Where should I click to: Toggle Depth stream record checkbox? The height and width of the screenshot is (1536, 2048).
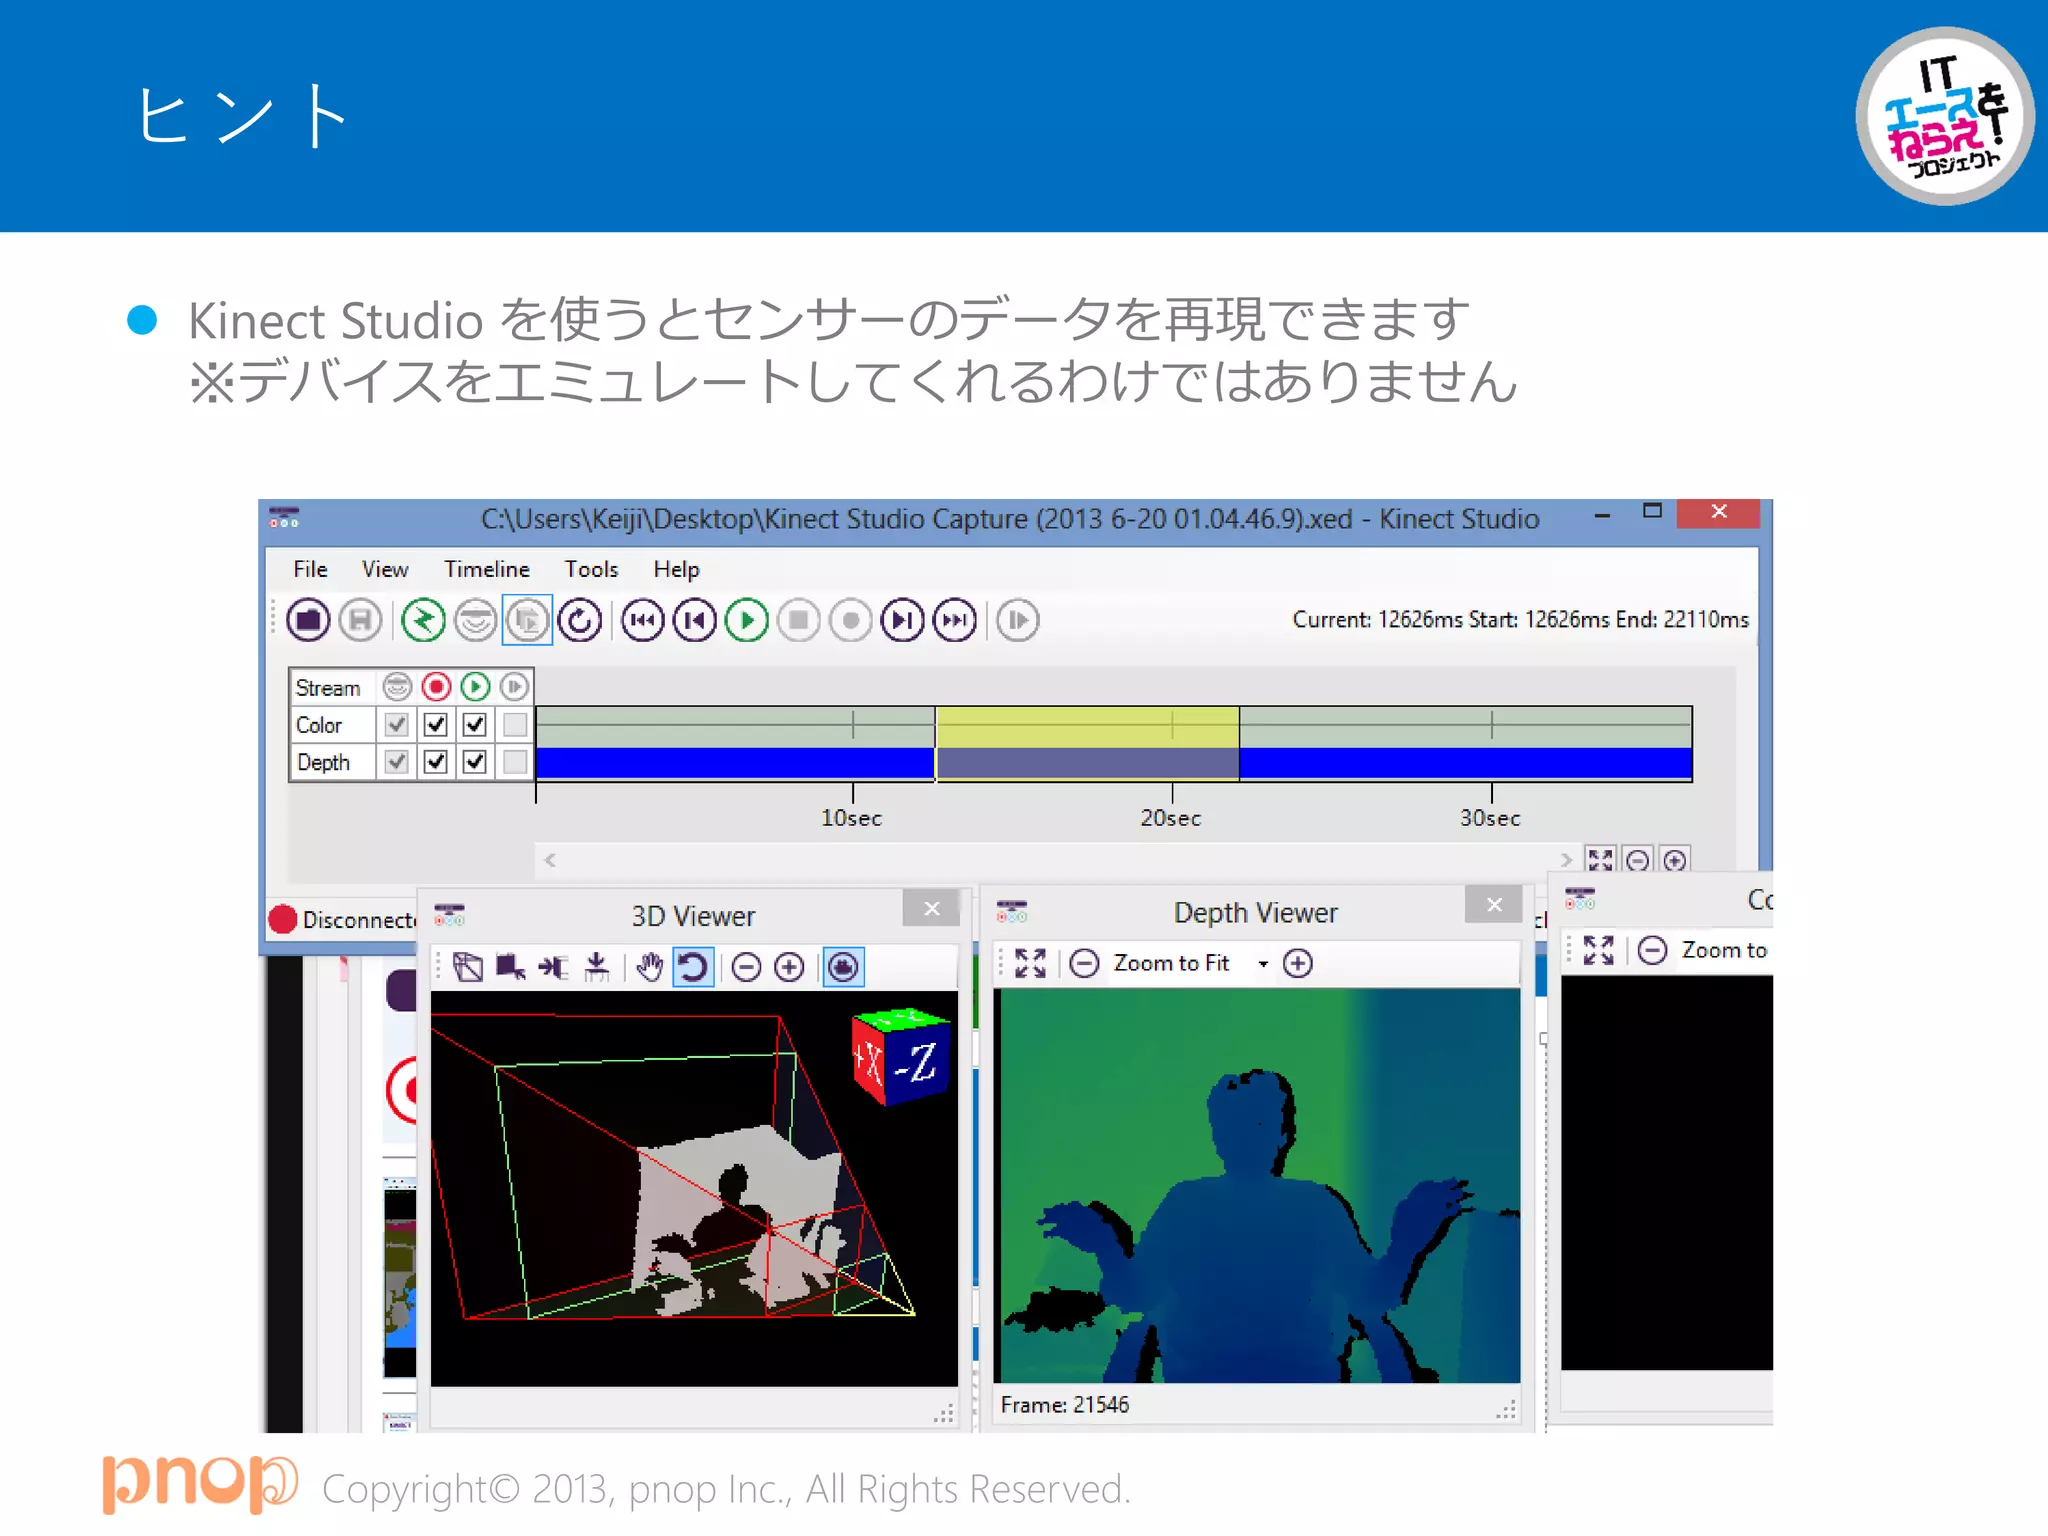tap(436, 762)
